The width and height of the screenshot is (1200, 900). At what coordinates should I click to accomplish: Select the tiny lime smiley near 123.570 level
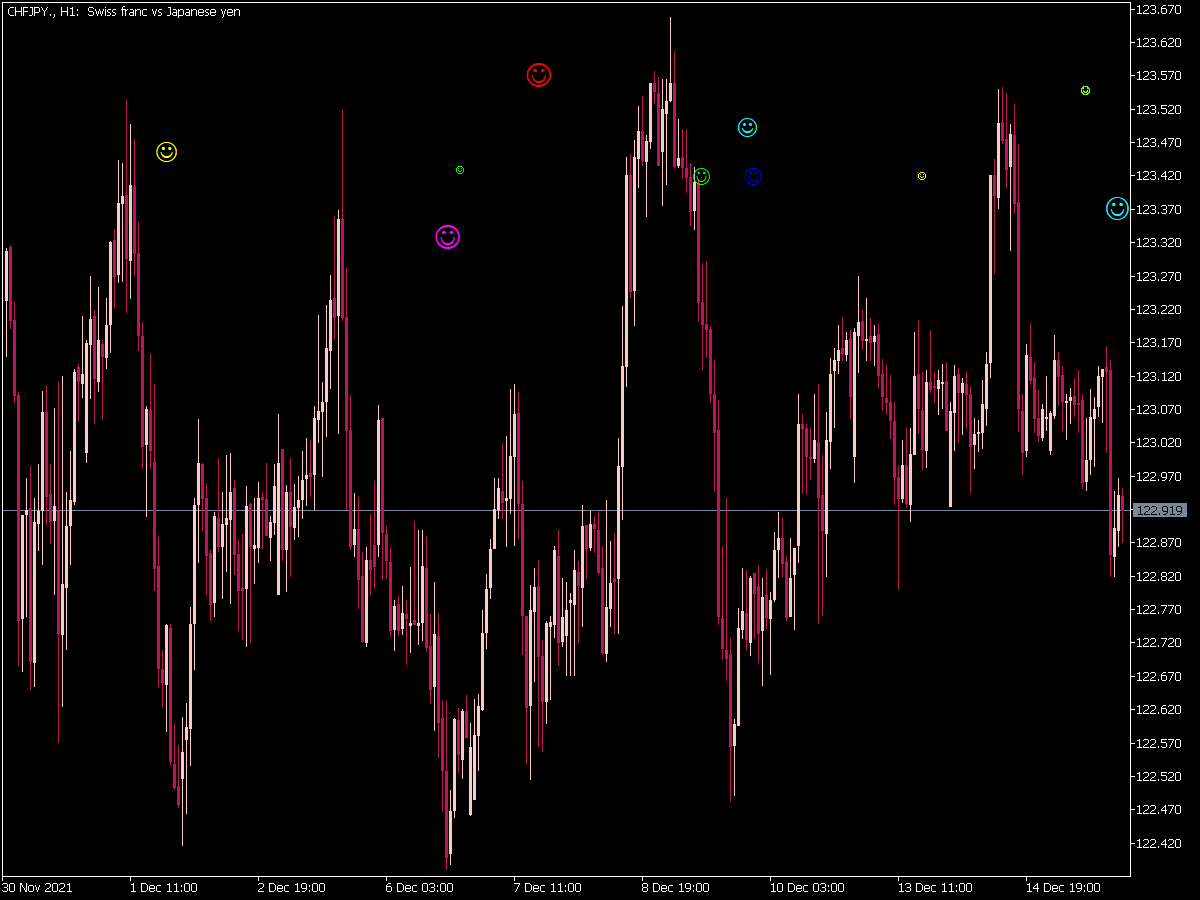coord(1085,90)
